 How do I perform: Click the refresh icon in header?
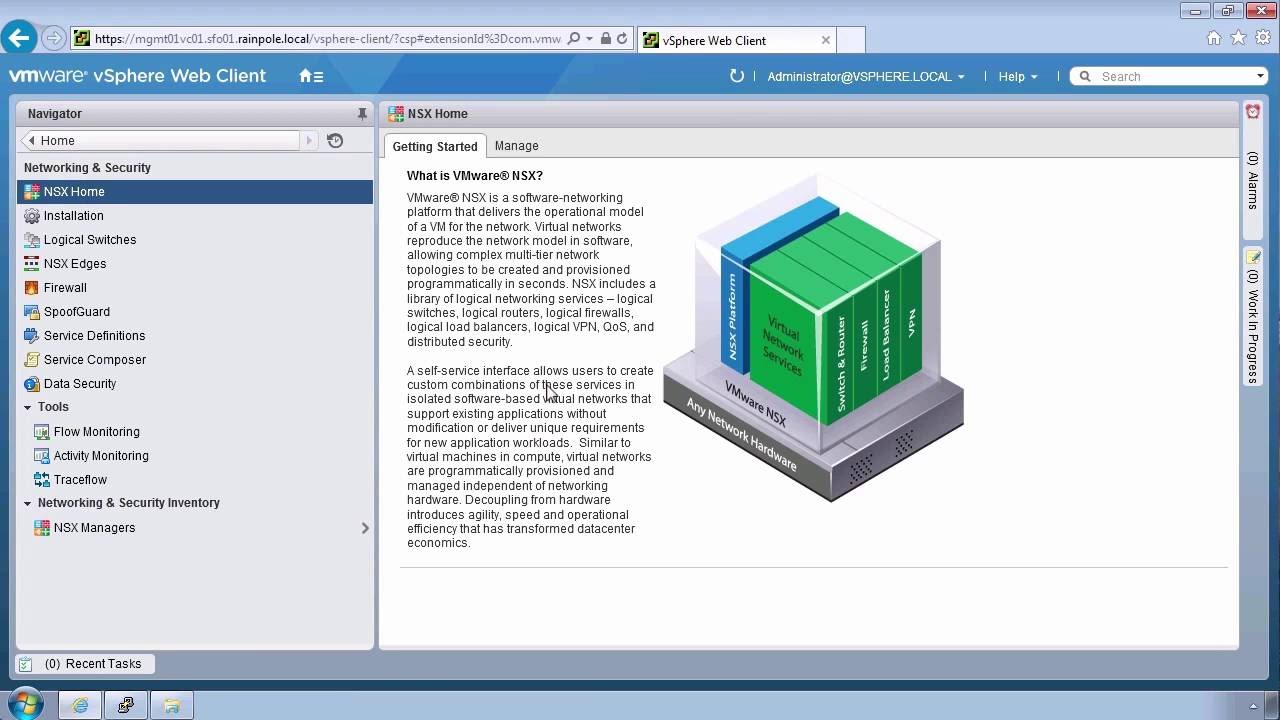point(737,76)
